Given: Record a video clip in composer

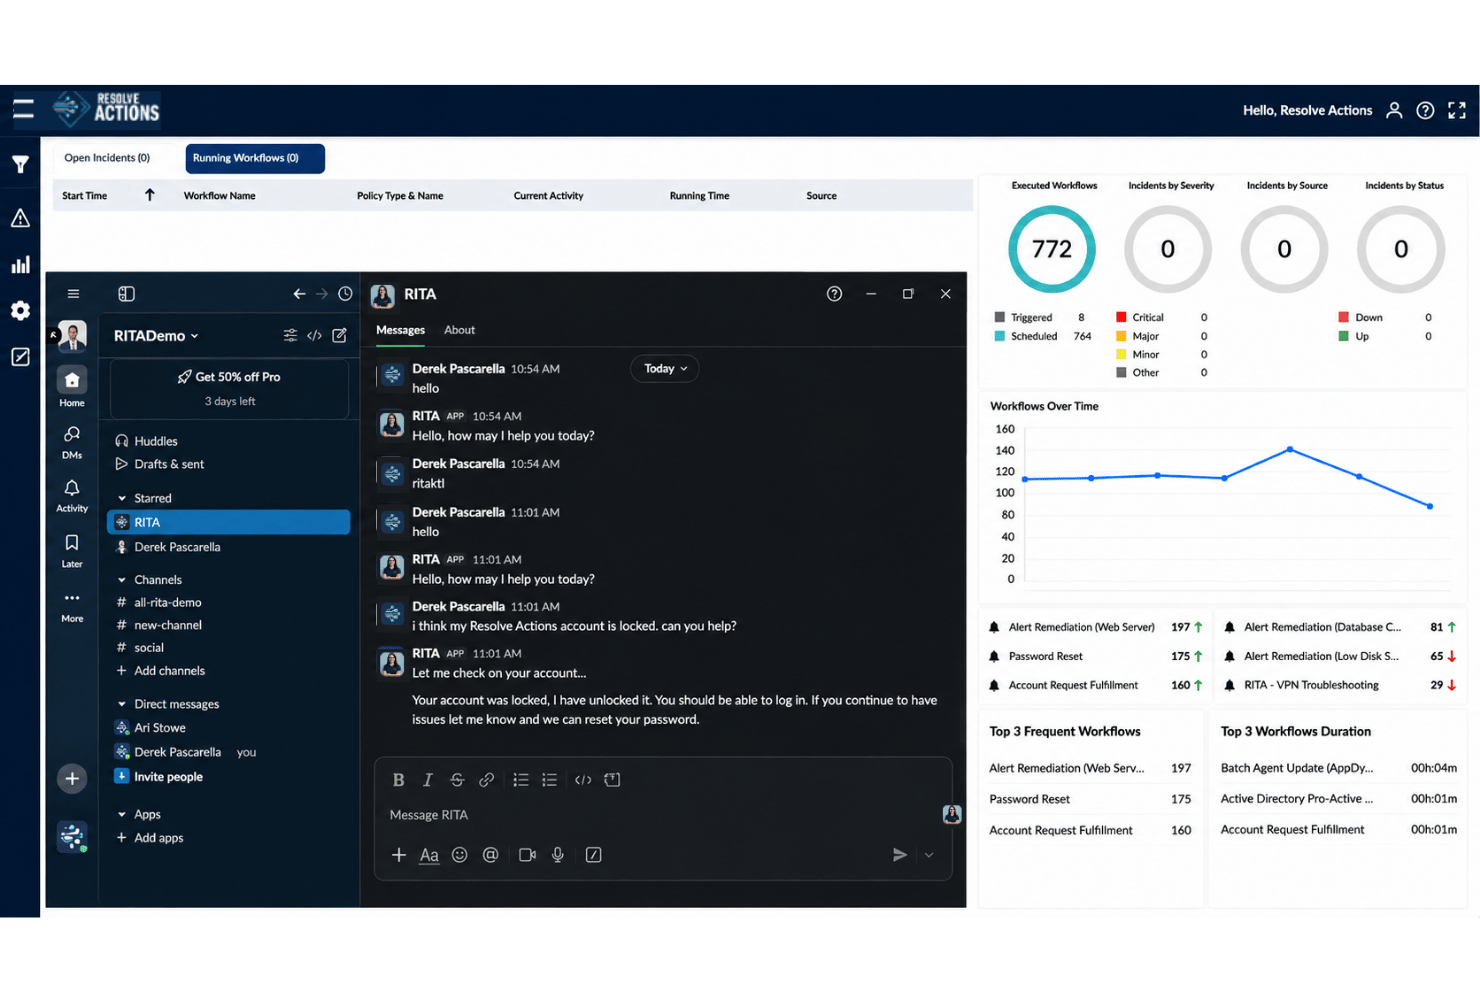Looking at the screenshot, I should [x=527, y=855].
